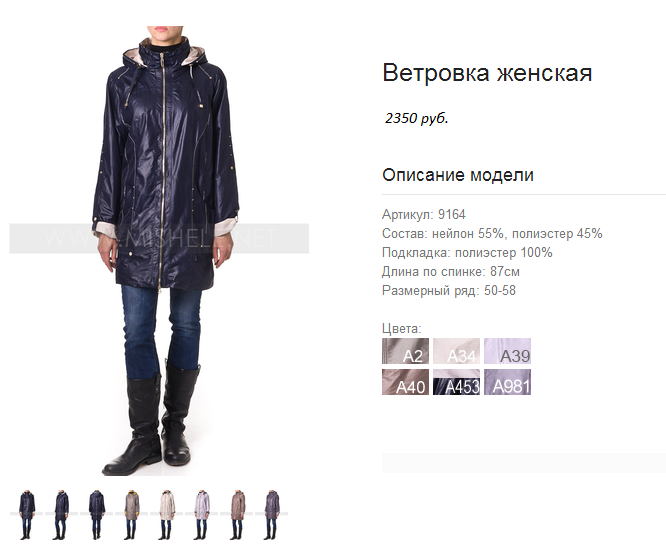Click the 2350 руб. price text
Viewport: 666px width, 557px height.
(x=417, y=118)
